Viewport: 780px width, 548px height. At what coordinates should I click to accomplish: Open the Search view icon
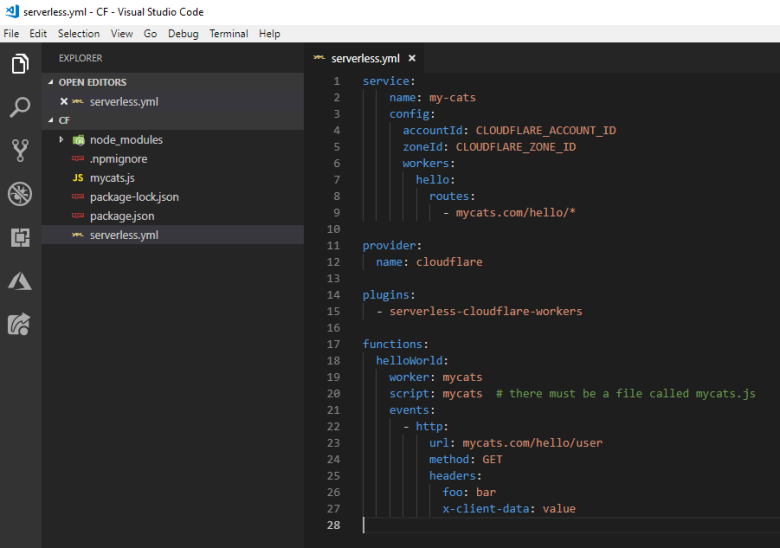(20, 107)
